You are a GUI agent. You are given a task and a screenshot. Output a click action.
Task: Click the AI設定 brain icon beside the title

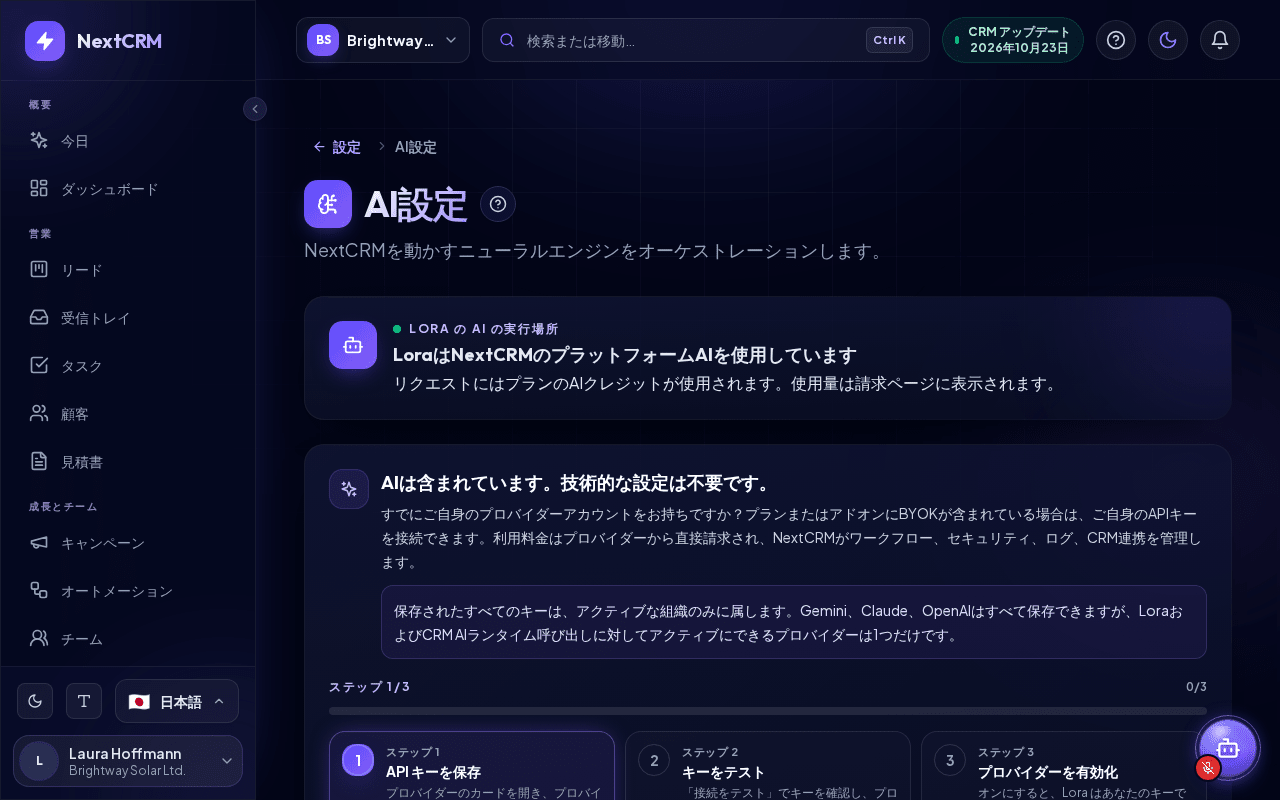328,204
